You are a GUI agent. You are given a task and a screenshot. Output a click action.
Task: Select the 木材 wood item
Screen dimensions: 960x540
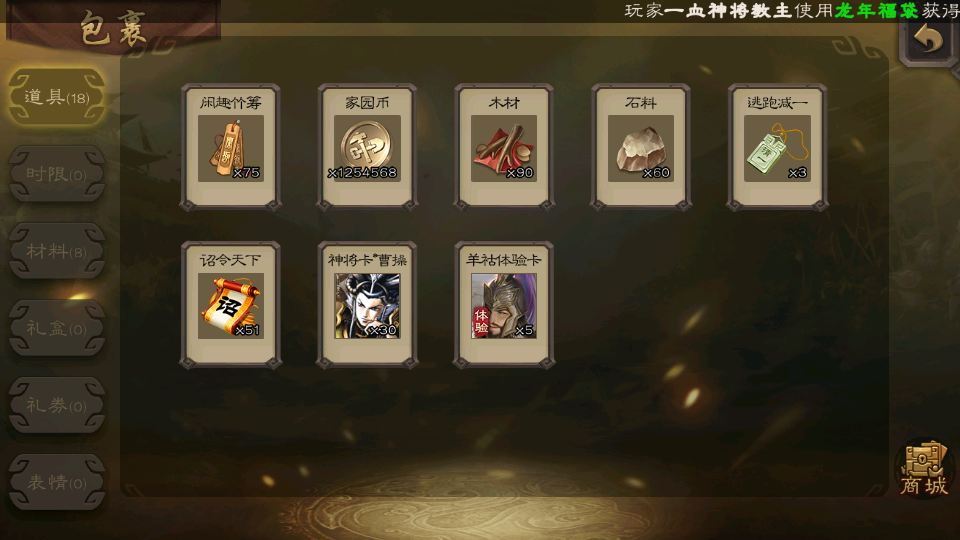coord(504,148)
